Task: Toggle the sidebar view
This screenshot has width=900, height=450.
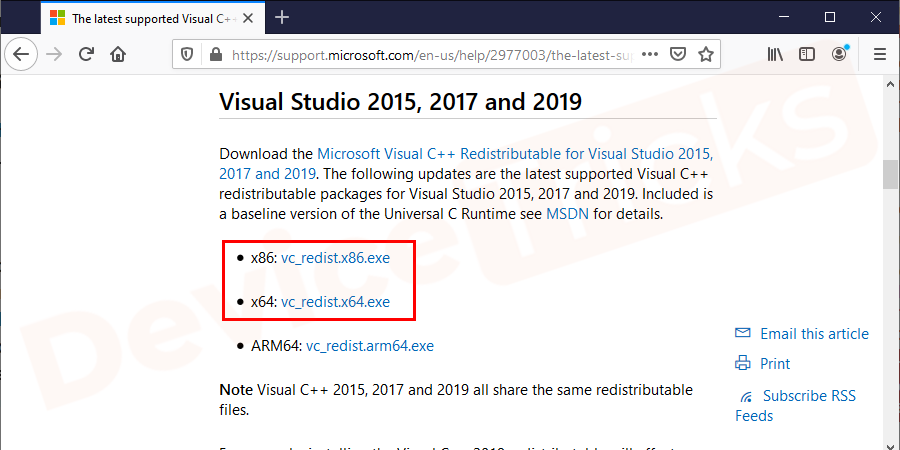Action: click(x=807, y=55)
